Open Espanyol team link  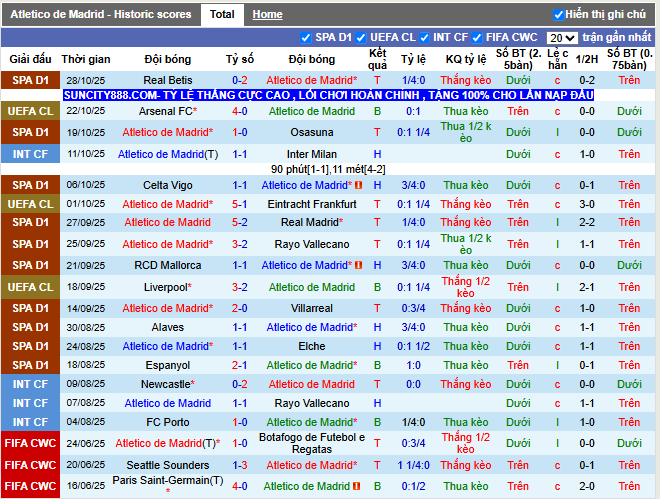coord(168,365)
